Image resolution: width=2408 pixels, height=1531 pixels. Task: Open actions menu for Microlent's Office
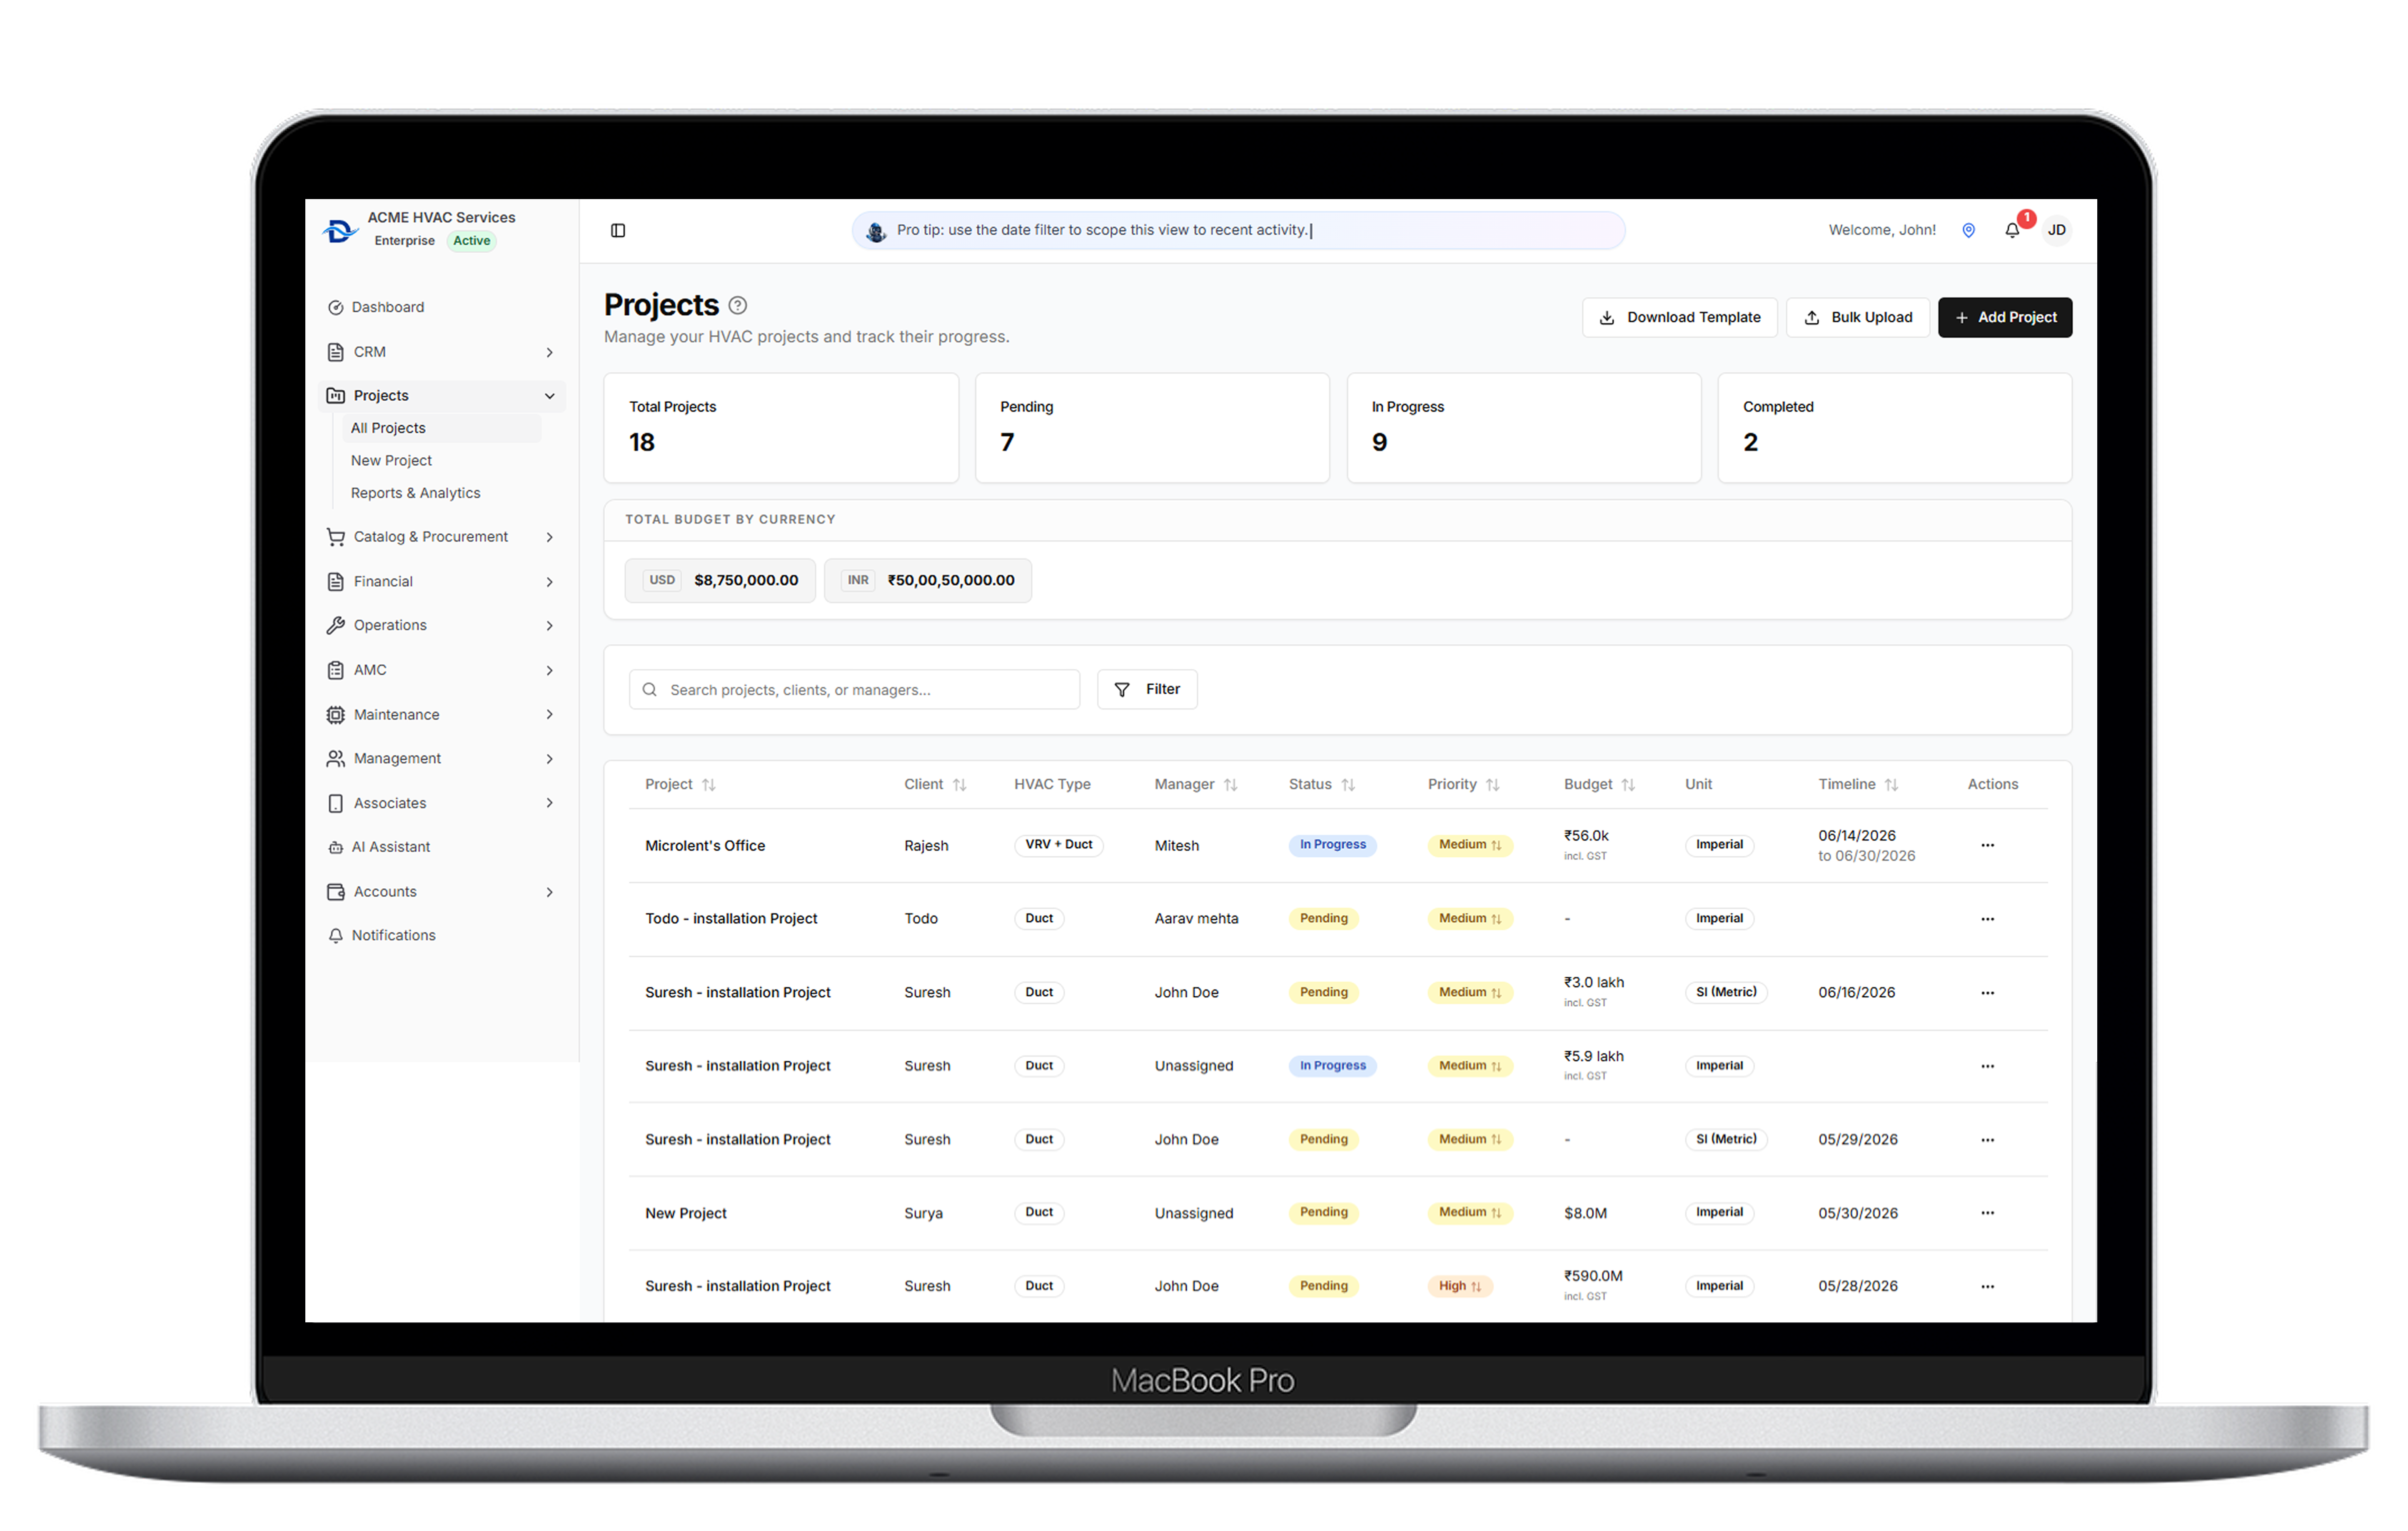point(1987,846)
